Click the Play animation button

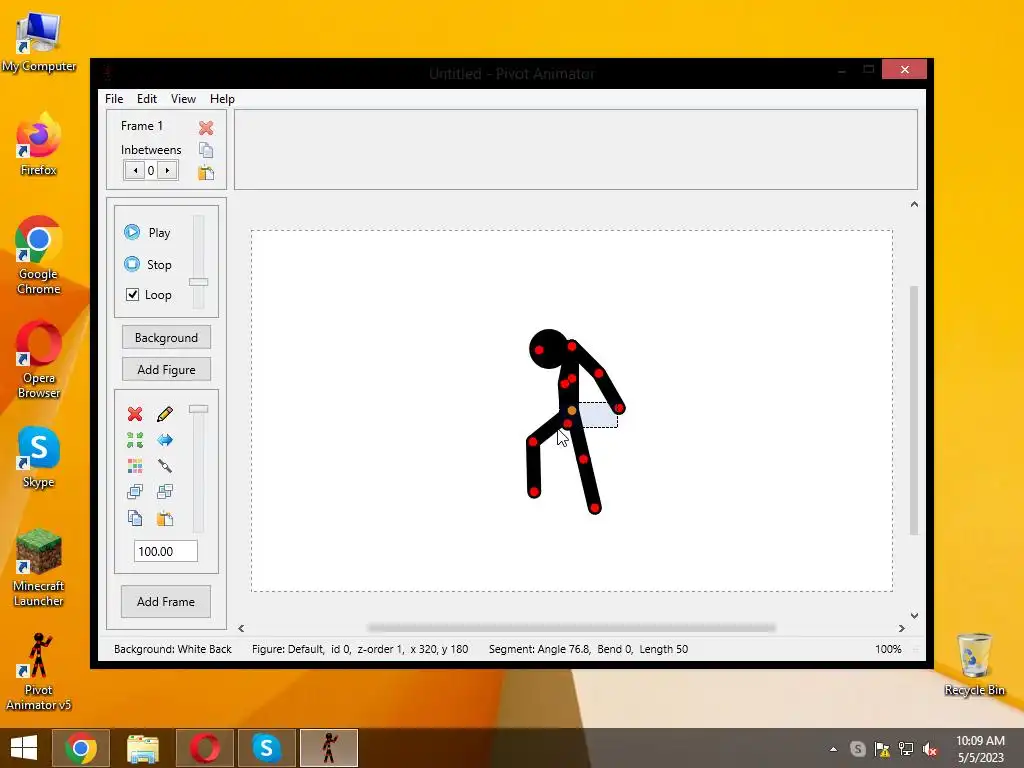tap(148, 232)
